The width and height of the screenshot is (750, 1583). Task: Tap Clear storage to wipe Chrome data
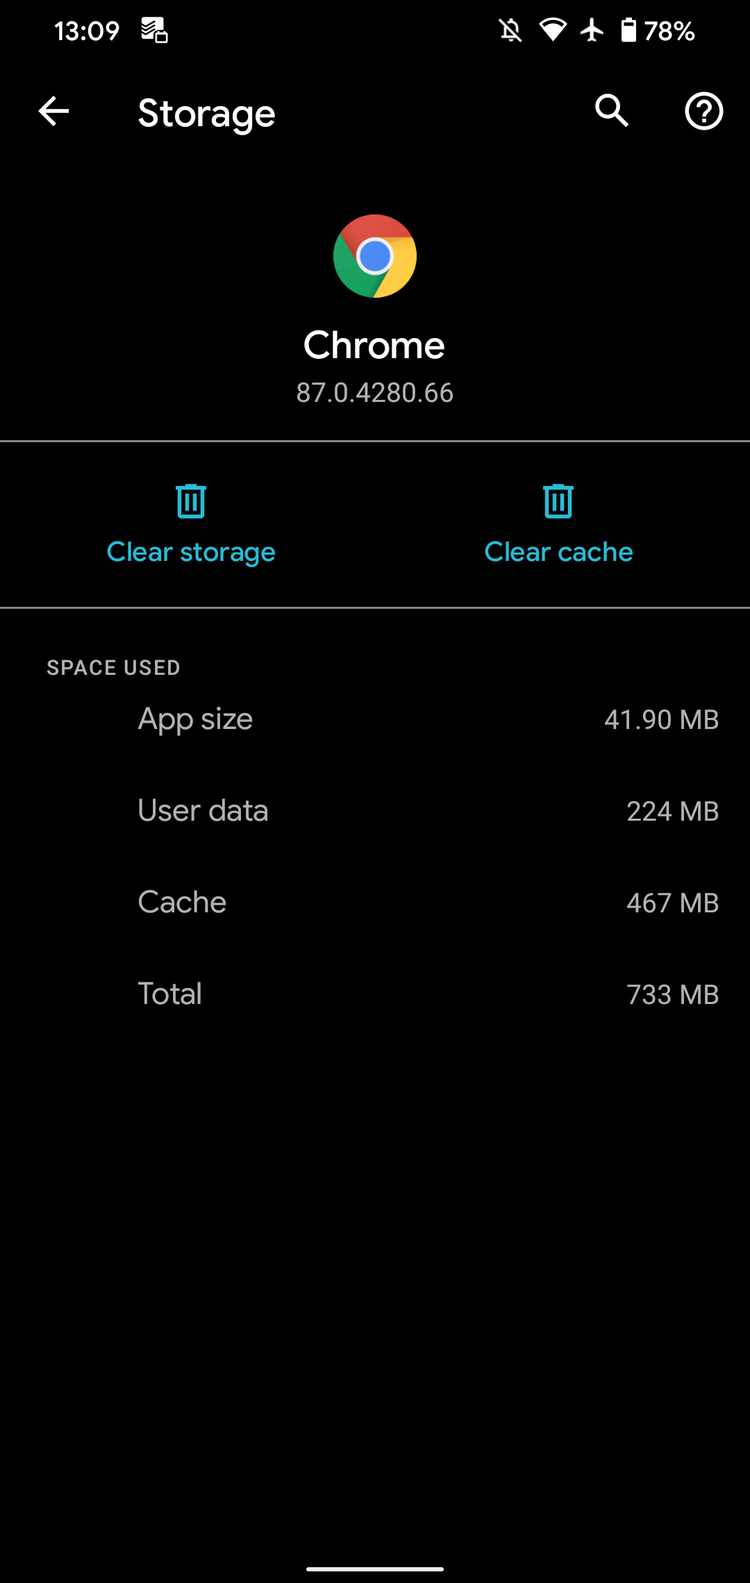190,551
